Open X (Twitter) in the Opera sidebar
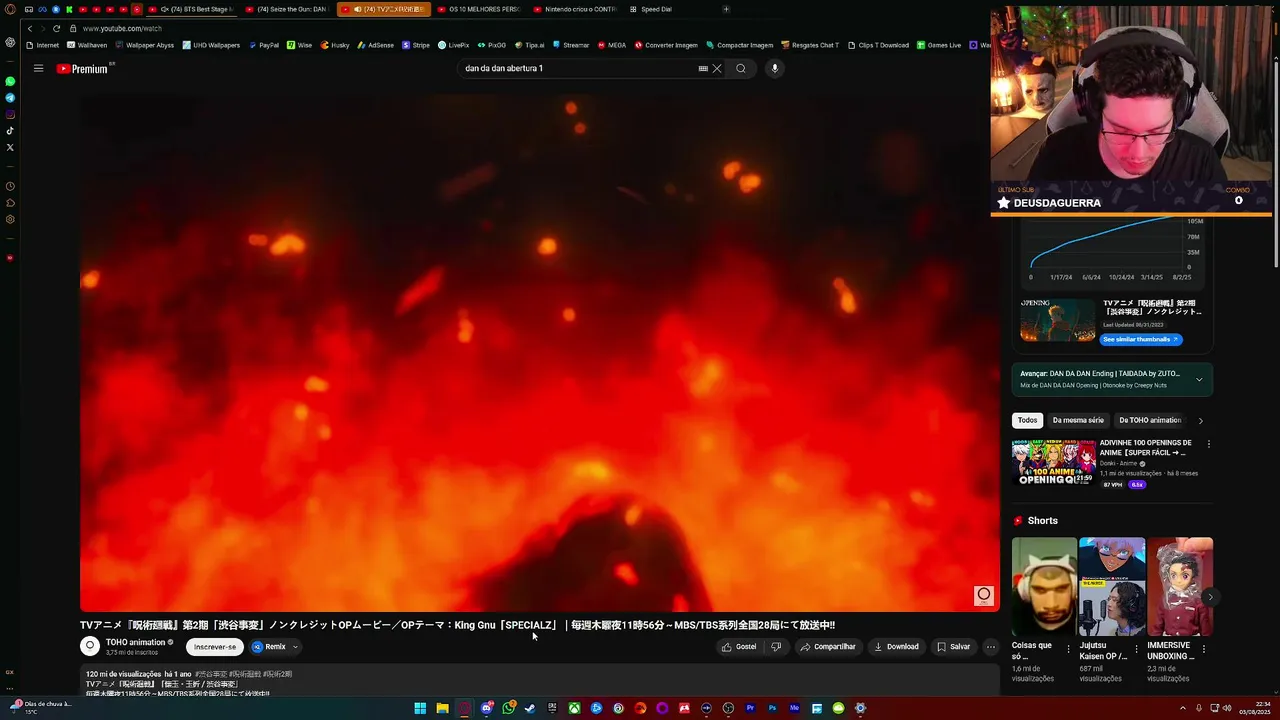1280x720 pixels. pos(10,147)
